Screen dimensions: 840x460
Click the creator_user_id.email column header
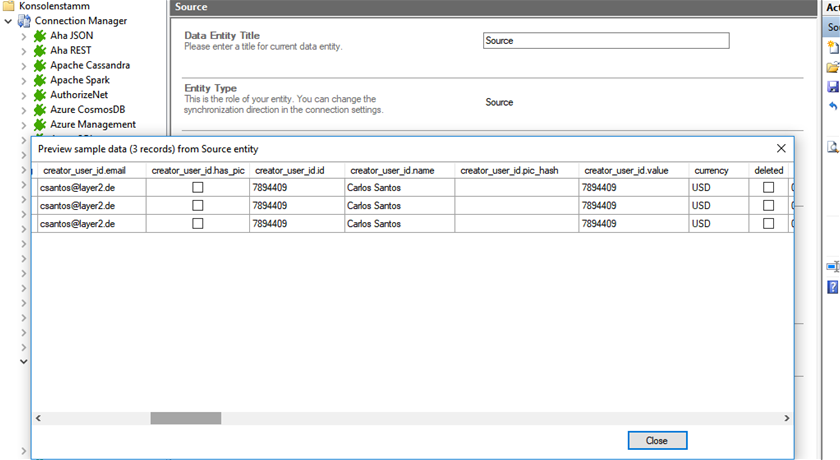(x=84, y=171)
